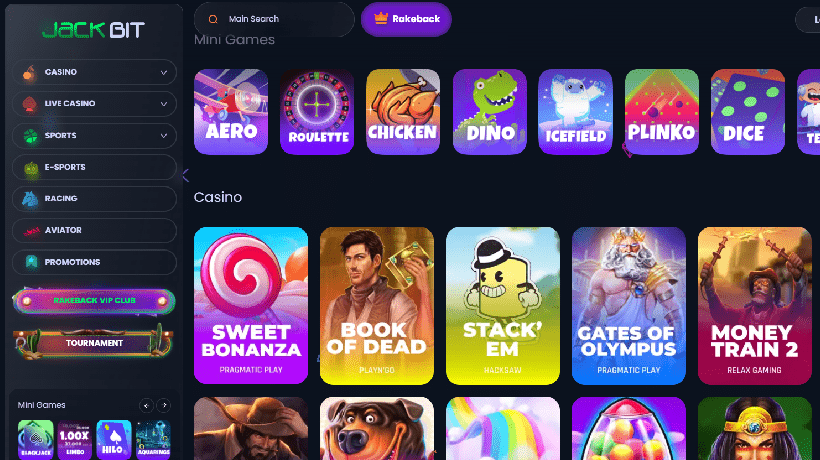Play the Dino mini game
Screen dimensions: 820x460
tap(489, 112)
